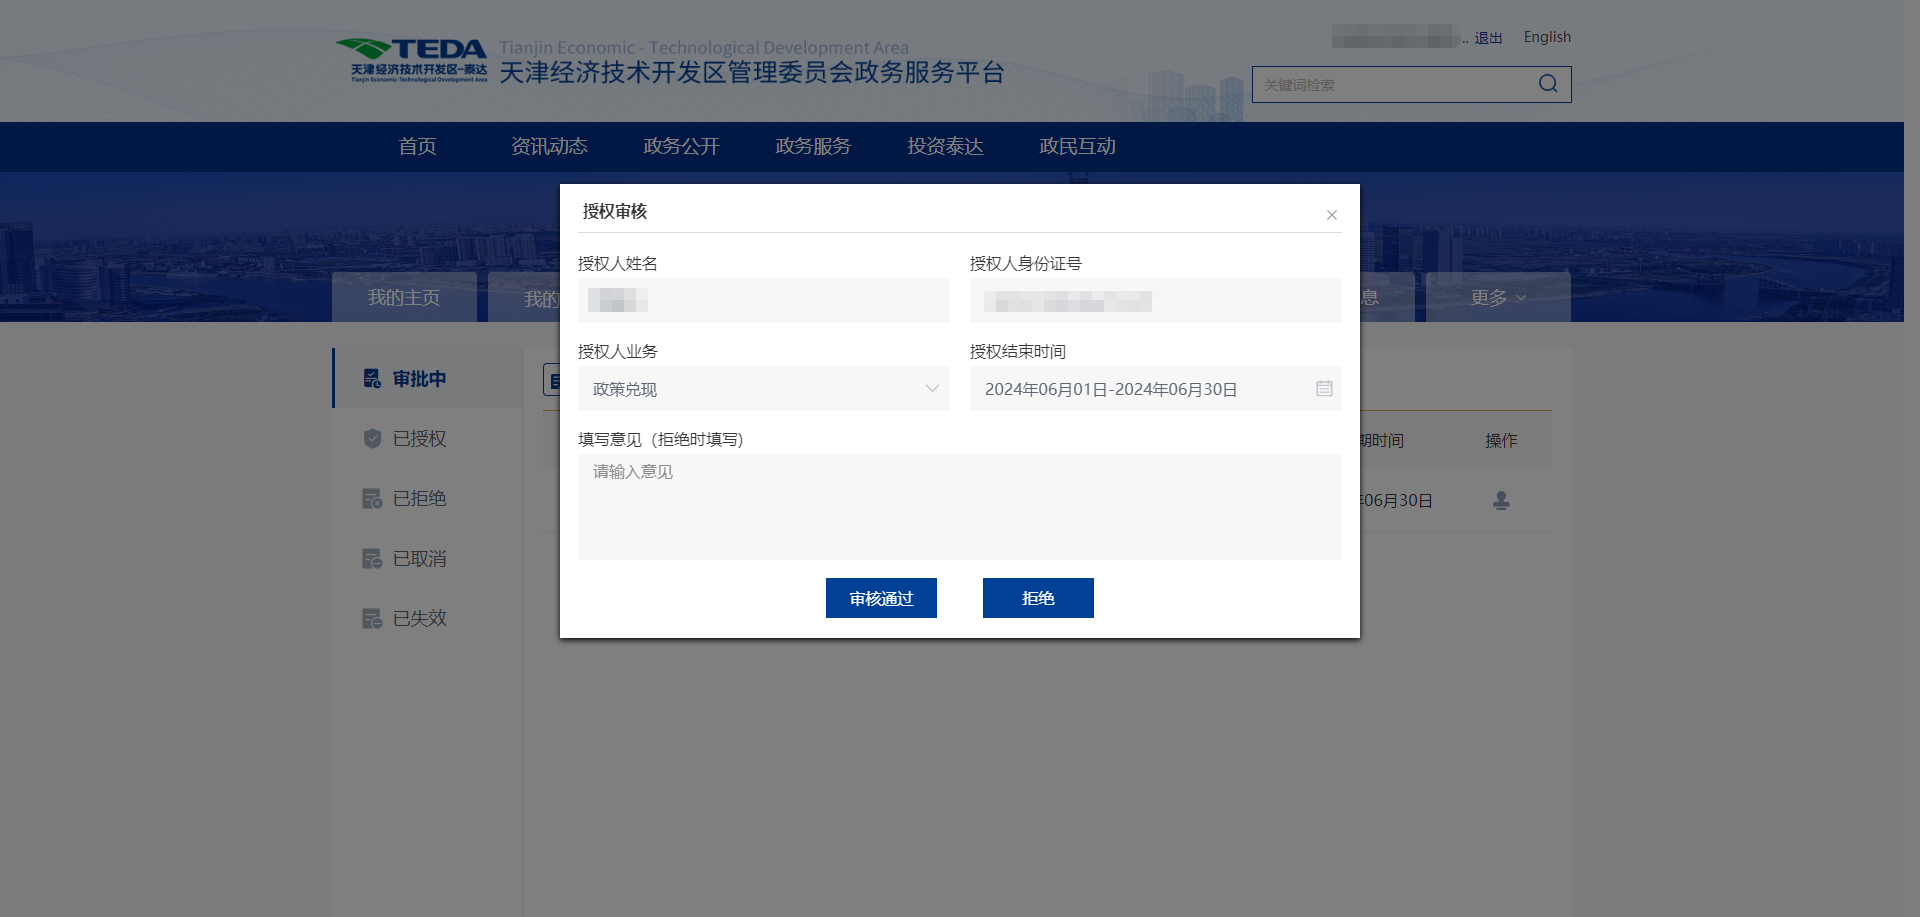The image size is (1920, 917).
Task: Open the 资讯动态 nav item
Action: coord(549,146)
